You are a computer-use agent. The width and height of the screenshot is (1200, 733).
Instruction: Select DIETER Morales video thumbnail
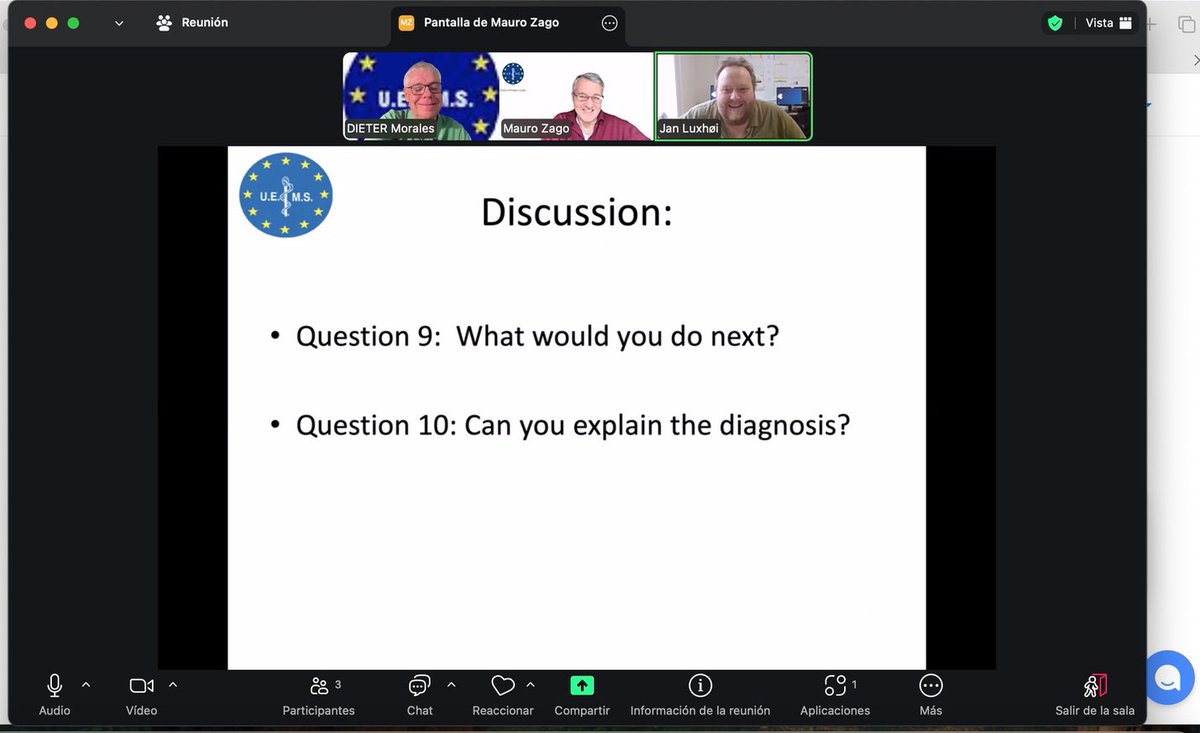tap(420, 96)
